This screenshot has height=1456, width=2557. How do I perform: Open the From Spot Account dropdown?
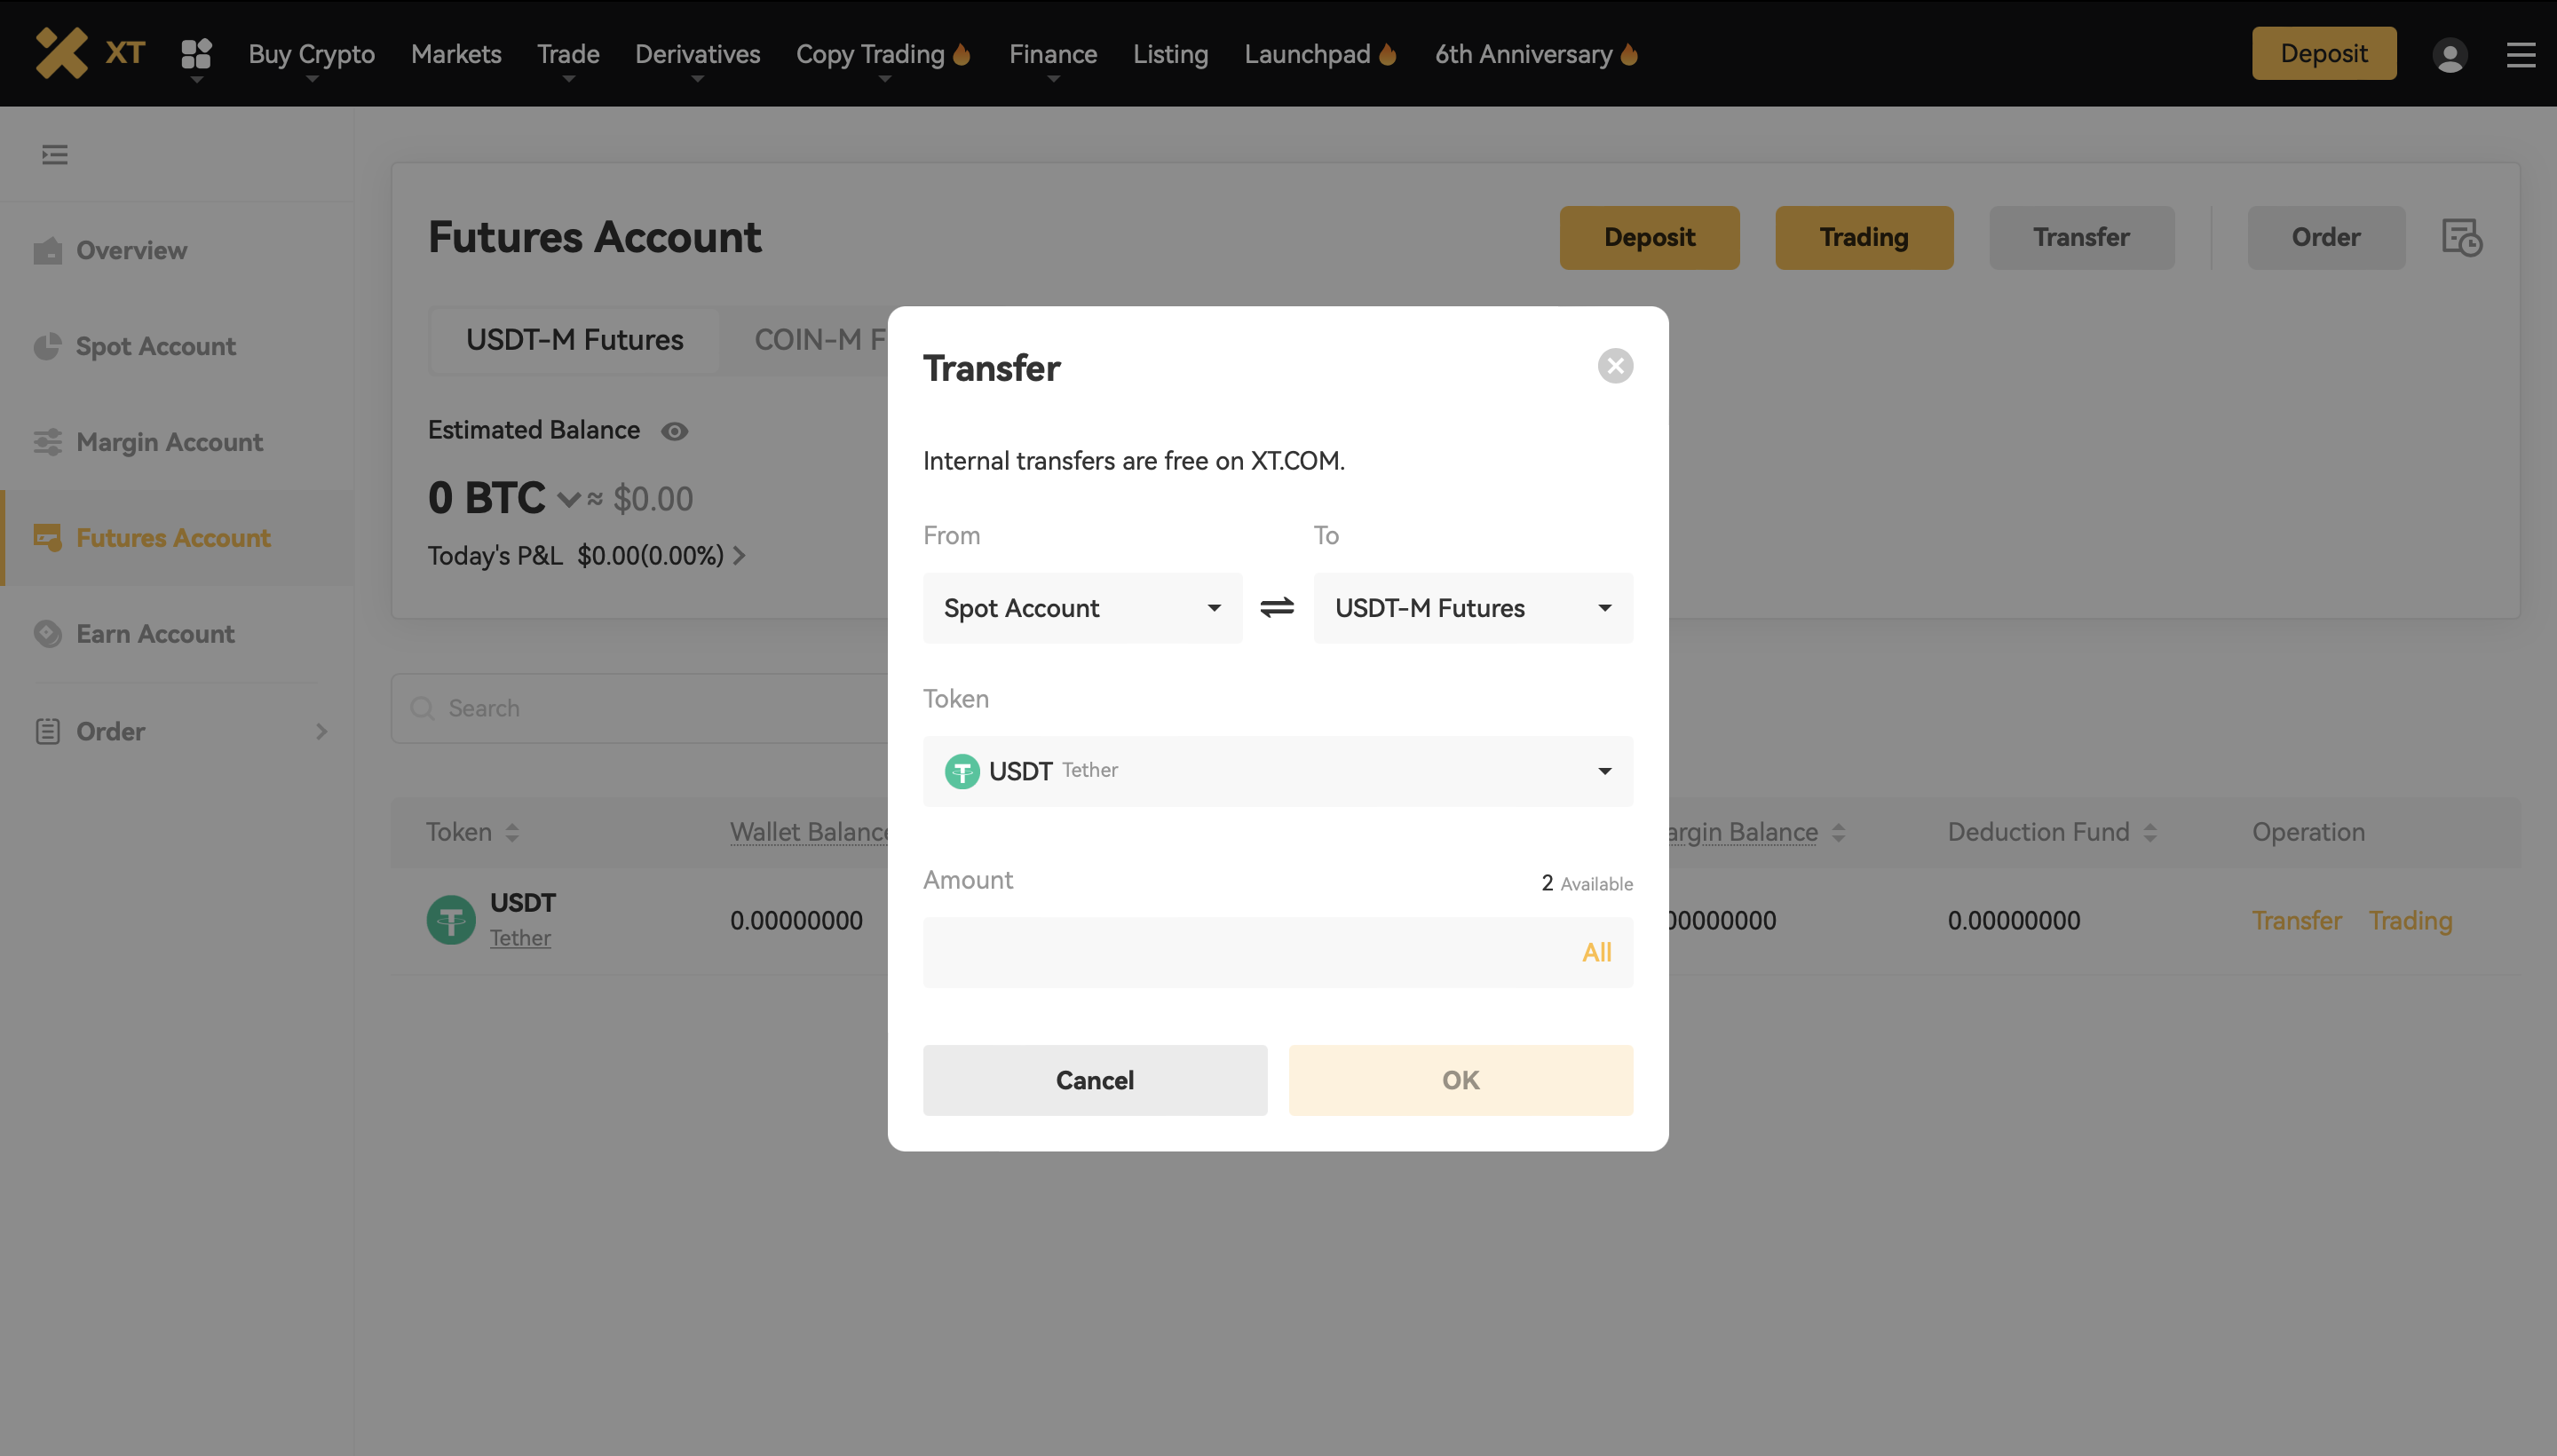pos(1082,608)
